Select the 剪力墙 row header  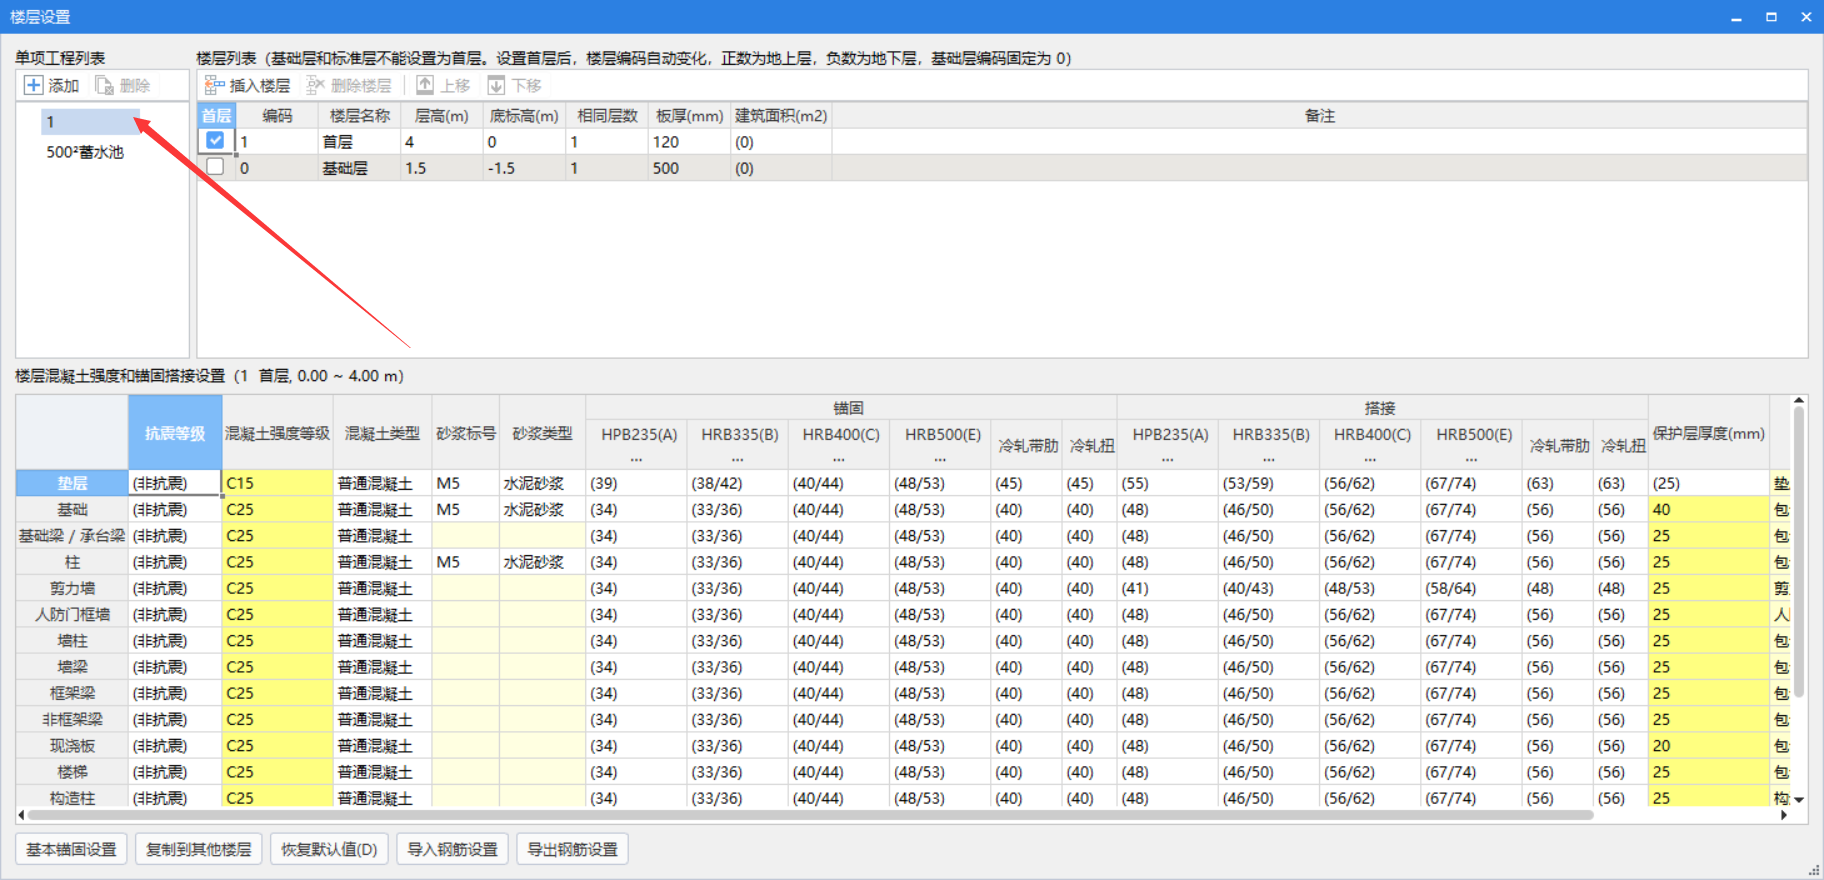click(x=72, y=588)
